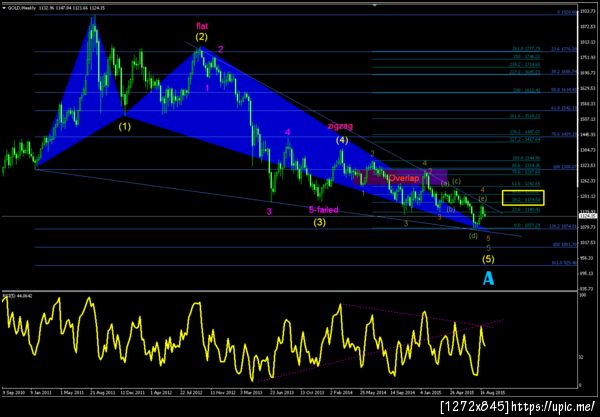Image resolution: width=600 pixels, height=417 pixels.
Task: Select the yellow (4) wave label
Action: pyautogui.click(x=342, y=140)
